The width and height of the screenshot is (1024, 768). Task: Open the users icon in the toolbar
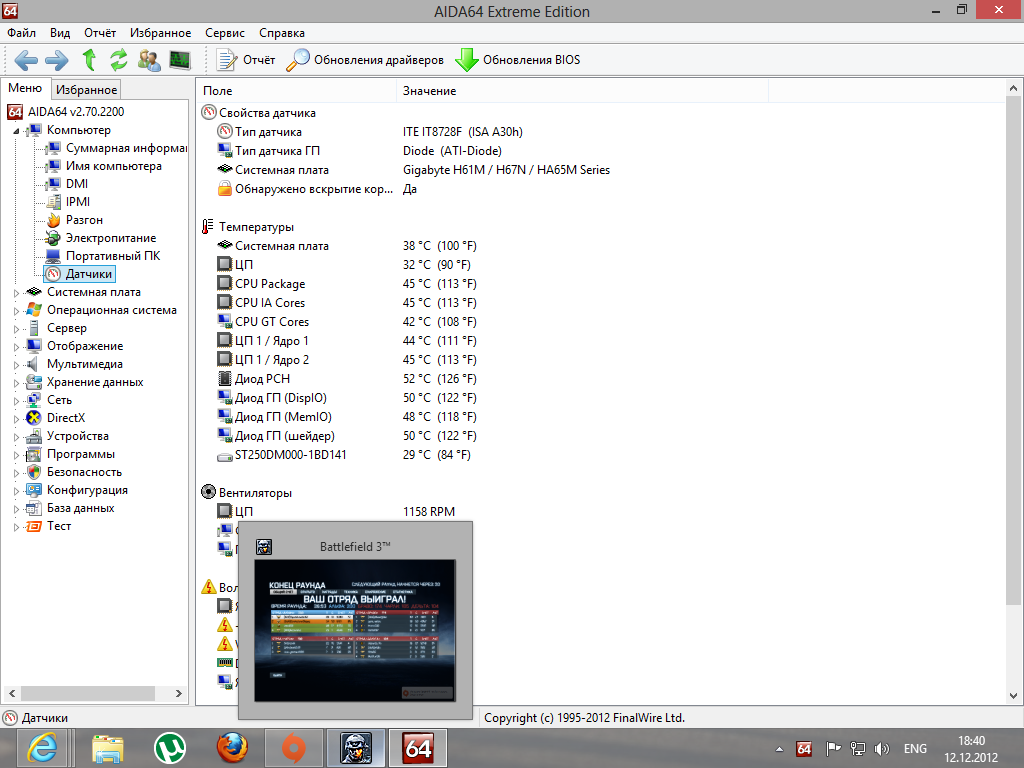pos(150,60)
